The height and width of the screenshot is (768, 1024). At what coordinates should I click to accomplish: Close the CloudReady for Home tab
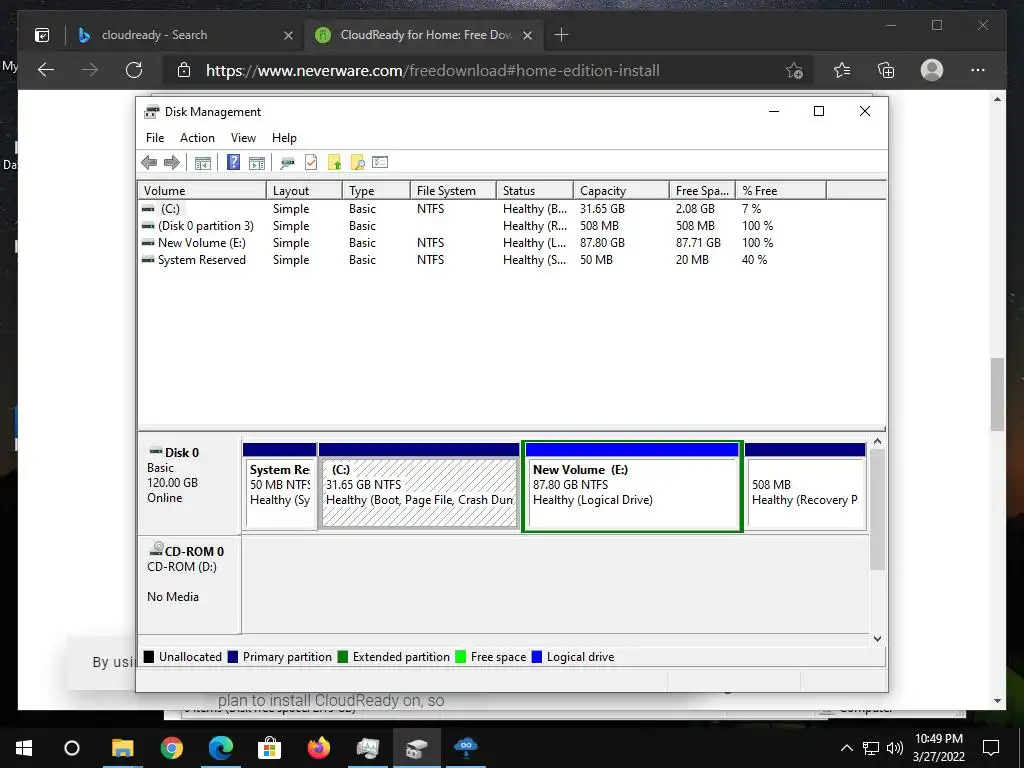(528, 35)
